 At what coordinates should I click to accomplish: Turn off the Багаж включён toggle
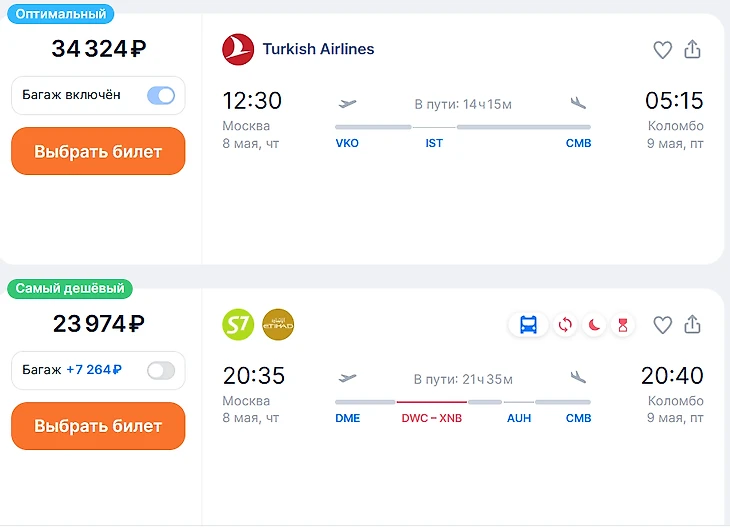[x=160, y=95]
